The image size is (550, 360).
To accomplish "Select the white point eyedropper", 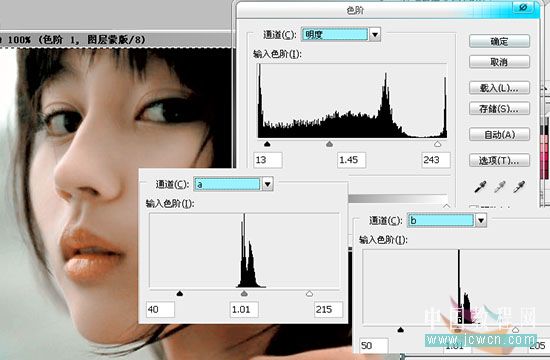I will (519, 187).
